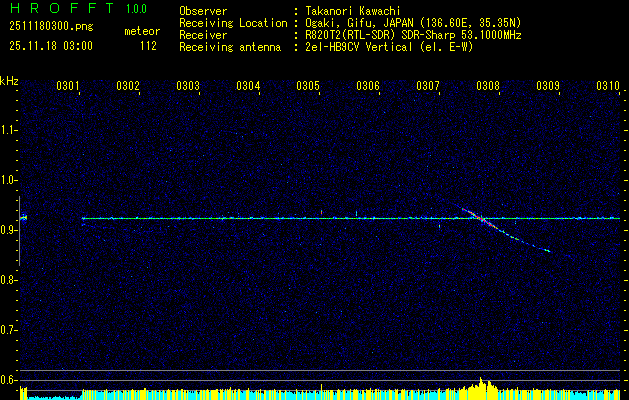The height and width of the screenshot is (400, 629).
Task: Click the 1.0 kHz axis label
Action: pos(8,180)
